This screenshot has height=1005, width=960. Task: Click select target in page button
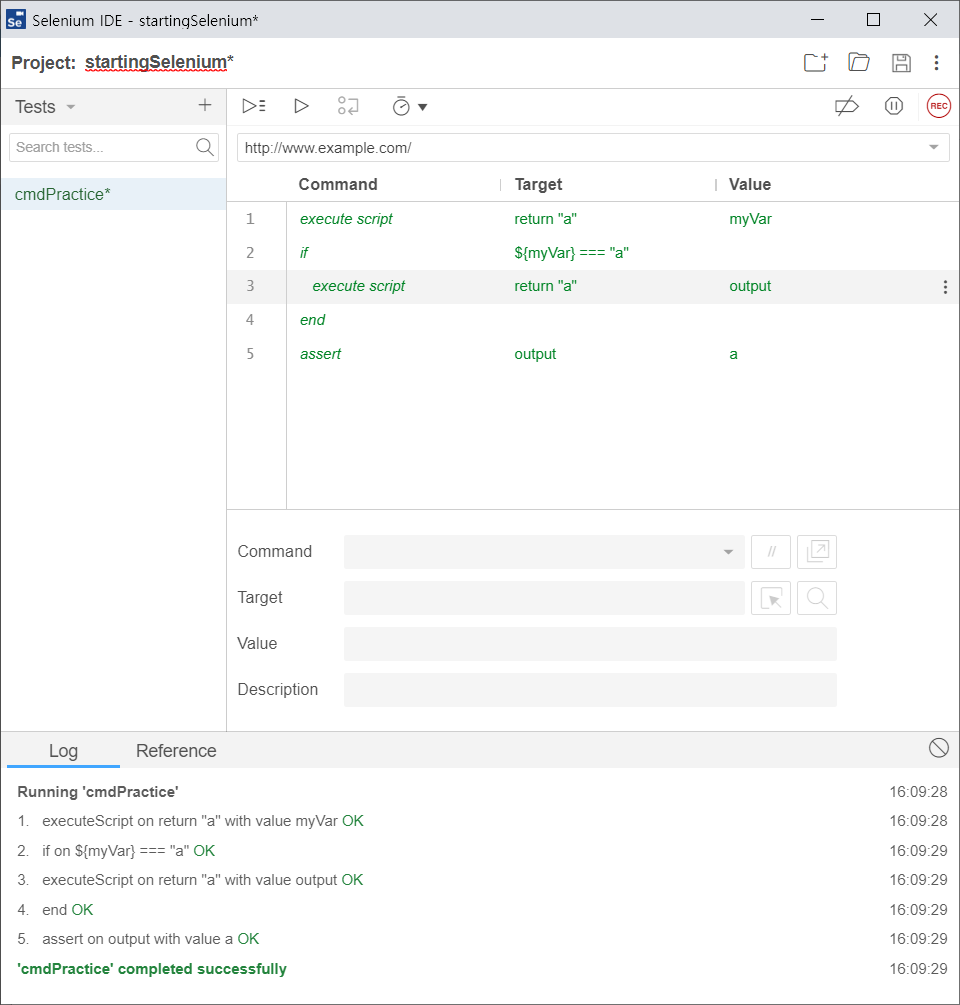(x=771, y=598)
